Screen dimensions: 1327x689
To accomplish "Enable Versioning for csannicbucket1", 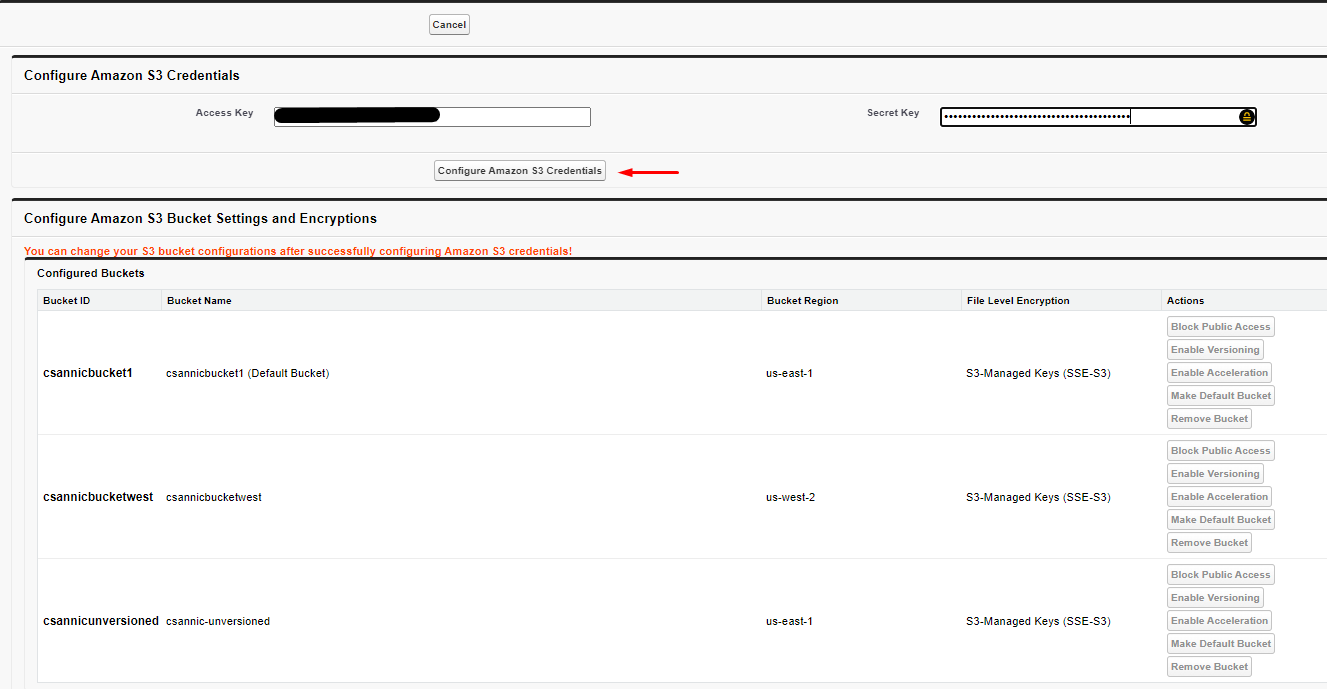I will pyautogui.click(x=1215, y=350).
